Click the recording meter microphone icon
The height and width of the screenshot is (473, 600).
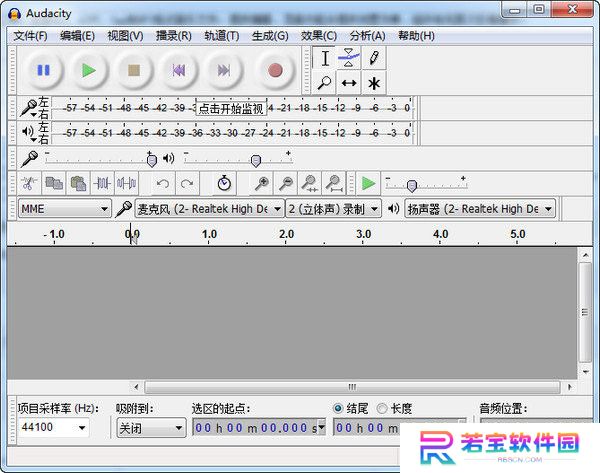(x=28, y=108)
